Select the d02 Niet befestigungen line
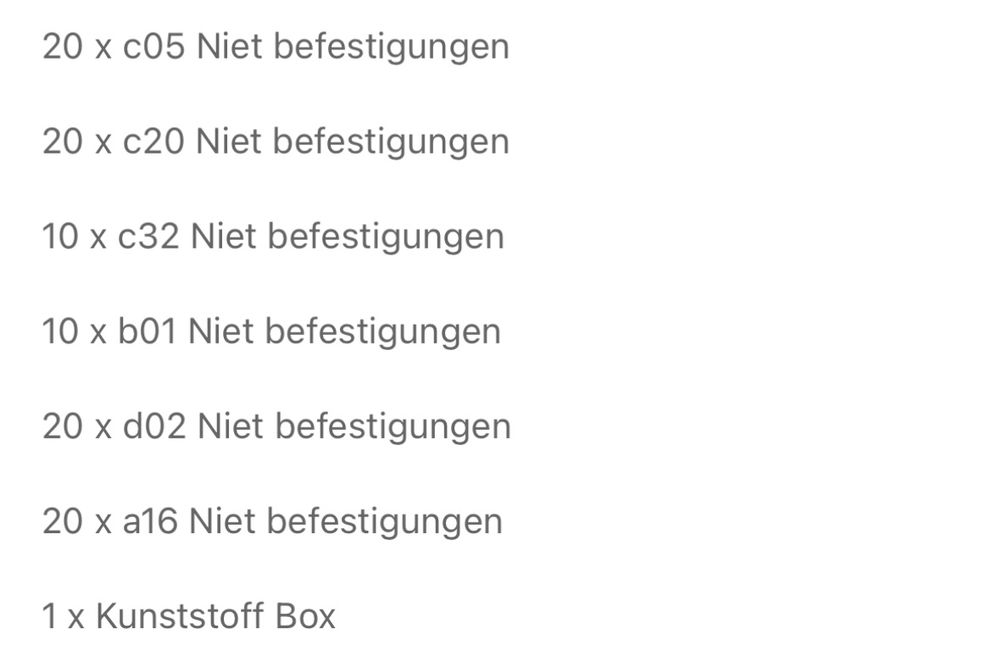The width and height of the screenshot is (1000, 651). tap(277, 427)
